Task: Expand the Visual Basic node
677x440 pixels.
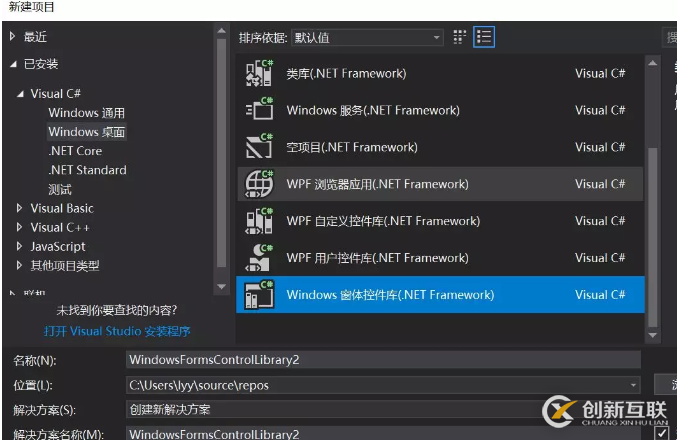Action: pyautogui.click(x=19, y=208)
